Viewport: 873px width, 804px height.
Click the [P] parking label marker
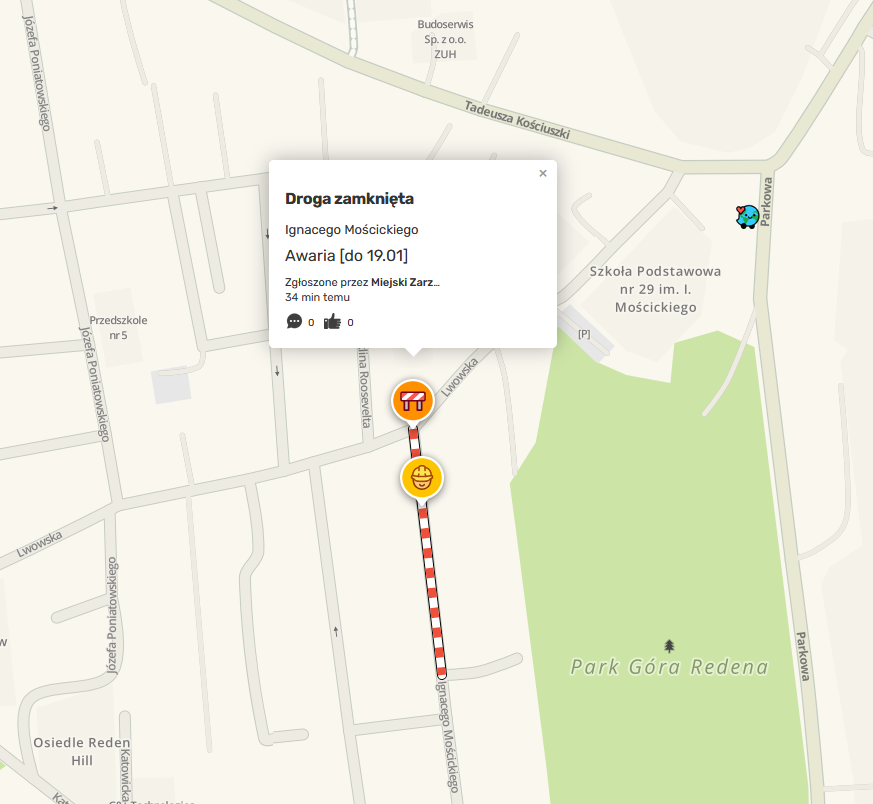pyautogui.click(x=584, y=334)
